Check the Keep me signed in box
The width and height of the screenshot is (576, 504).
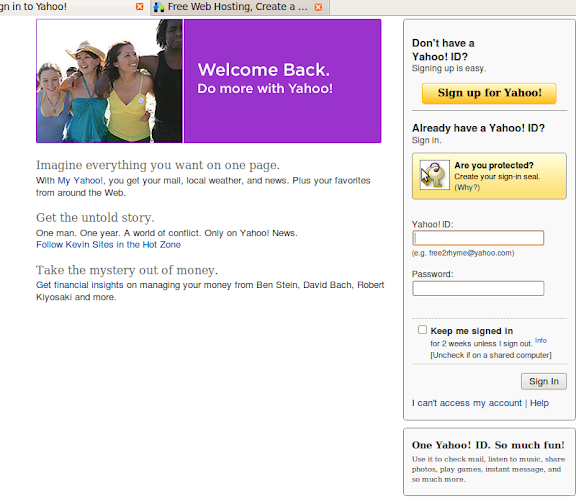coord(422,330)
